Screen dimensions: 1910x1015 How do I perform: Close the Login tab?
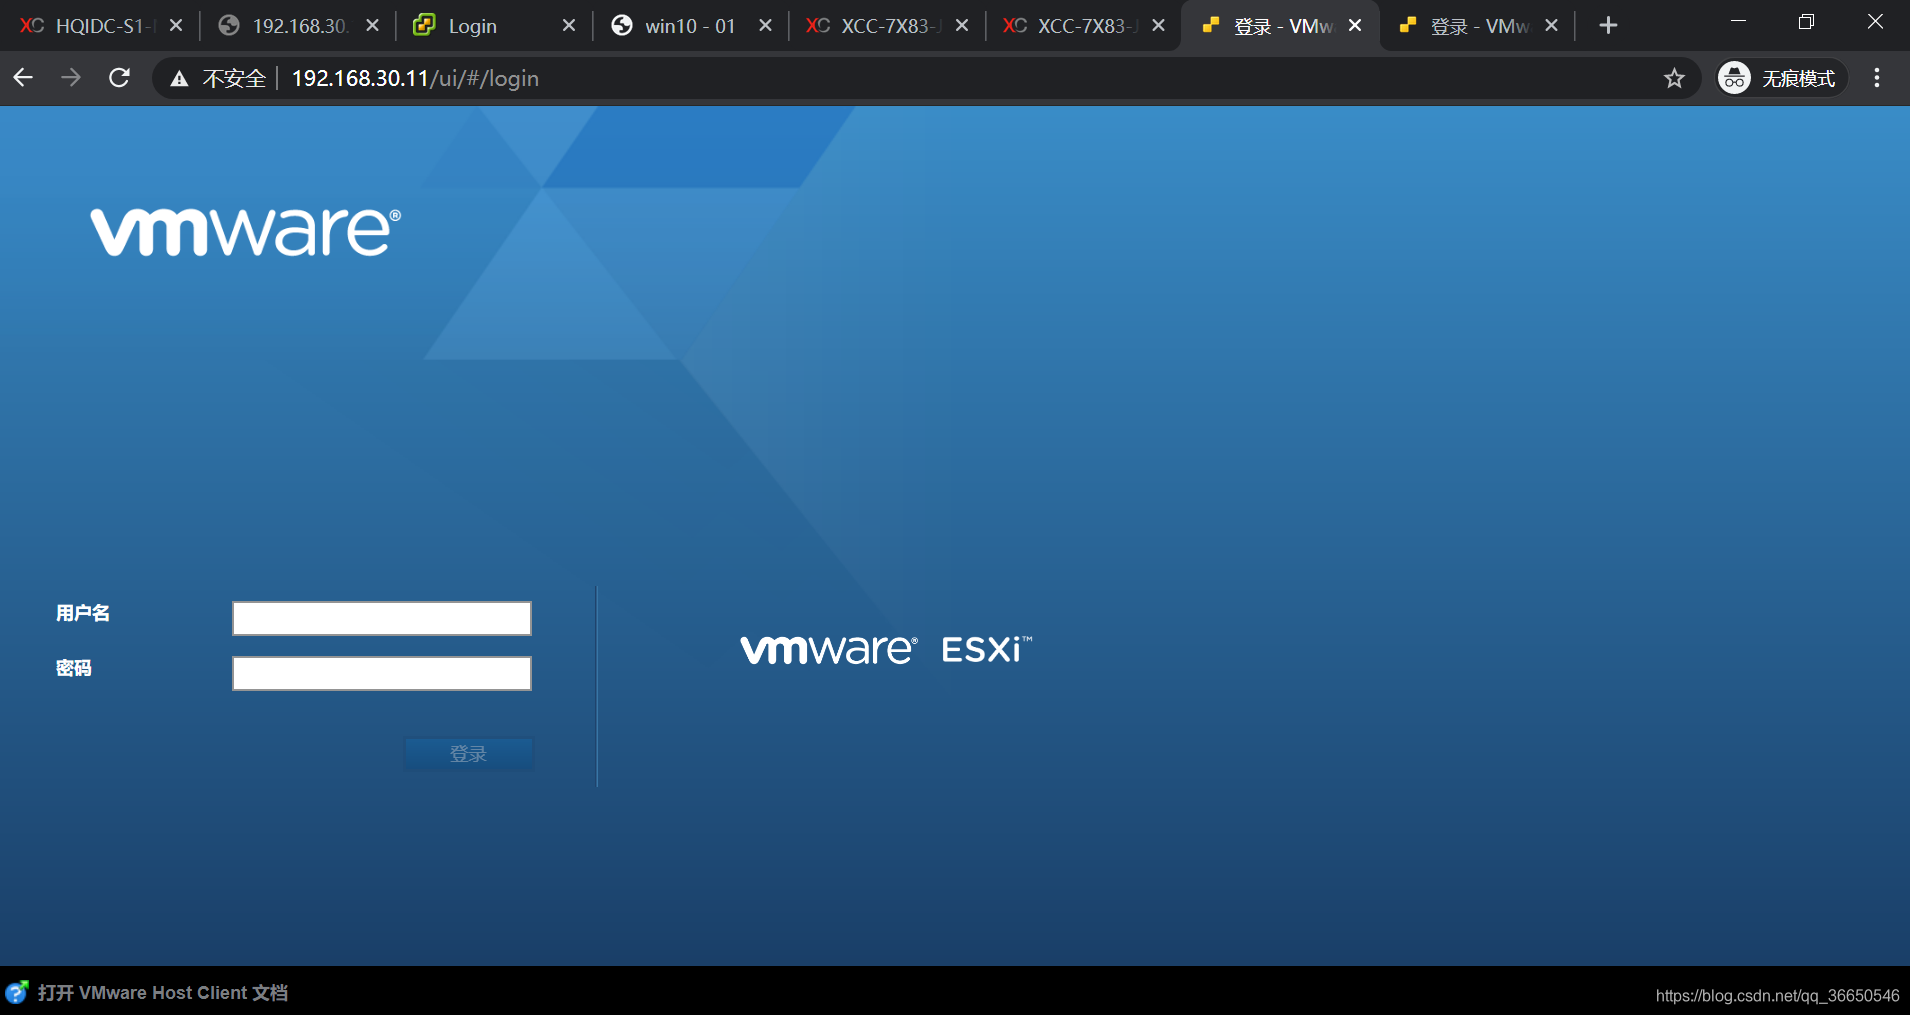pyautogui.click(x=569, y=26)
